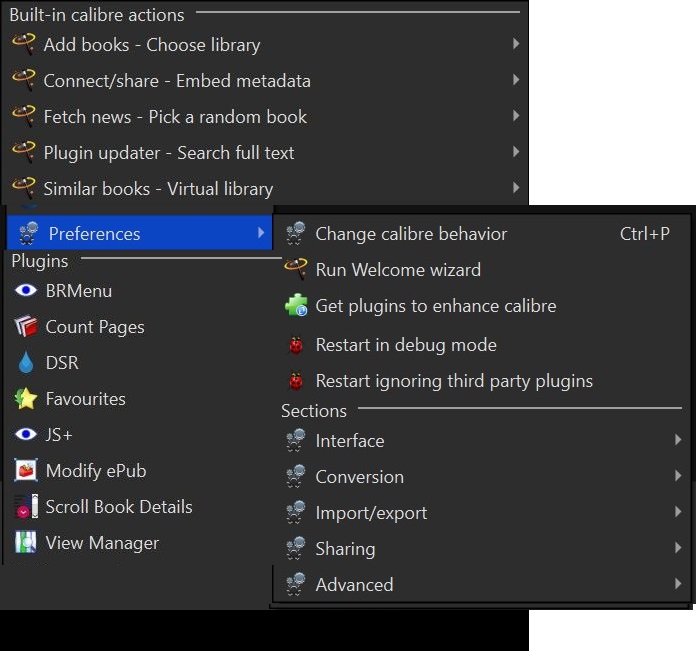Click the gears icon beside Interface
This screenshot has width=696, height=651.
296,440
